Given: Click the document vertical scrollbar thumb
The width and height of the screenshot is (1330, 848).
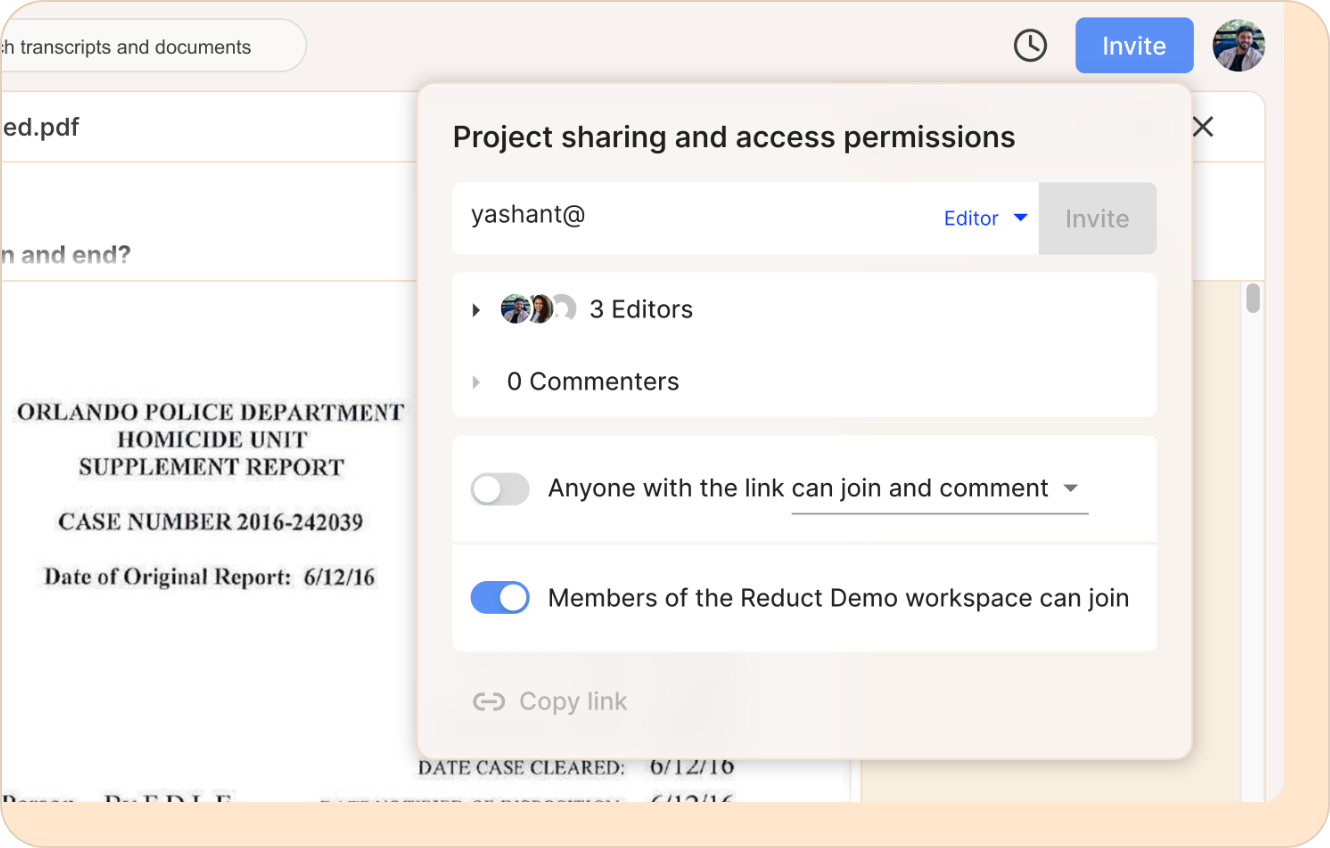Looking at the screenshot, I should coord(1252,299).
